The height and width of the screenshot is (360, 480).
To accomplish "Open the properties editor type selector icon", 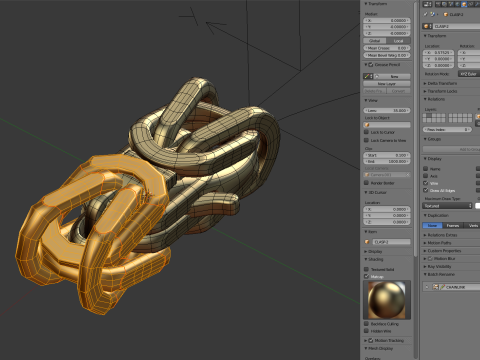I will click(x=427, y=4).
